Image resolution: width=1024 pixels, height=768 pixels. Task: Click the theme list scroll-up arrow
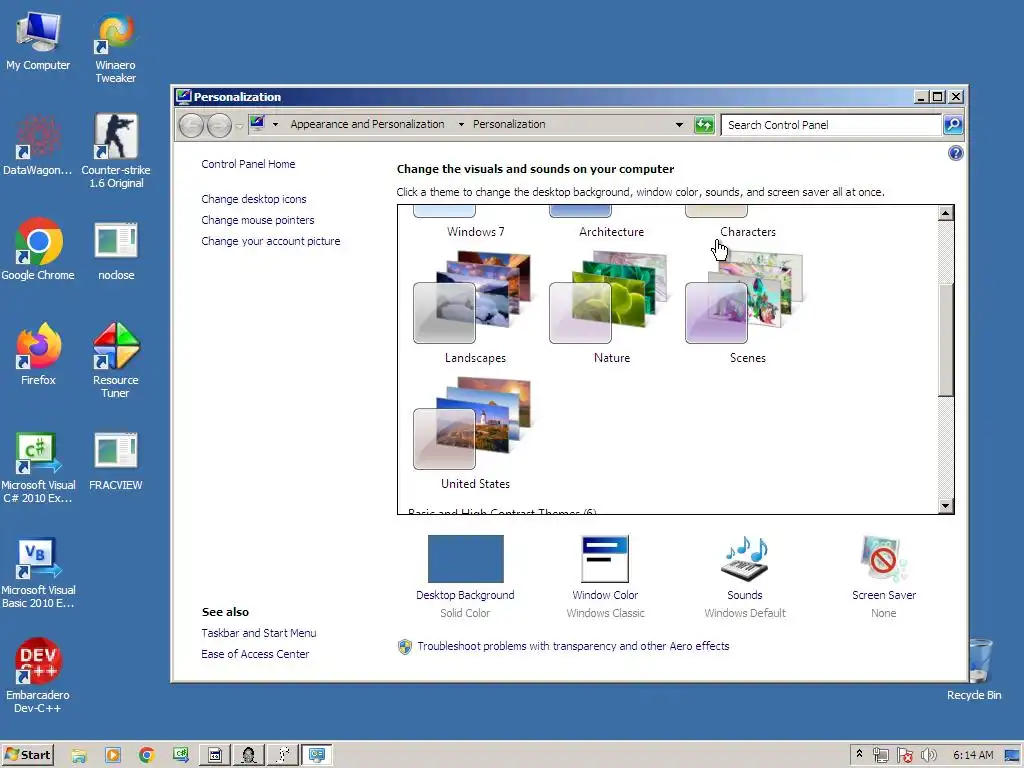946,213
